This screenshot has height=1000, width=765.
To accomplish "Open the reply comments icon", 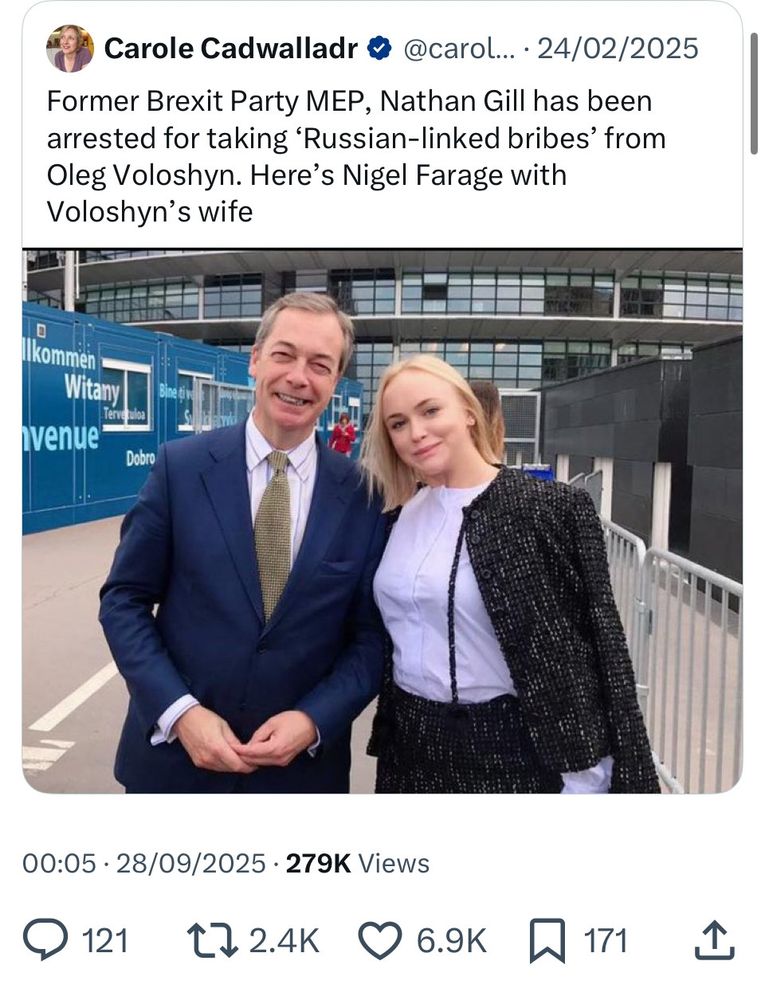I will [x=46, y=938].
